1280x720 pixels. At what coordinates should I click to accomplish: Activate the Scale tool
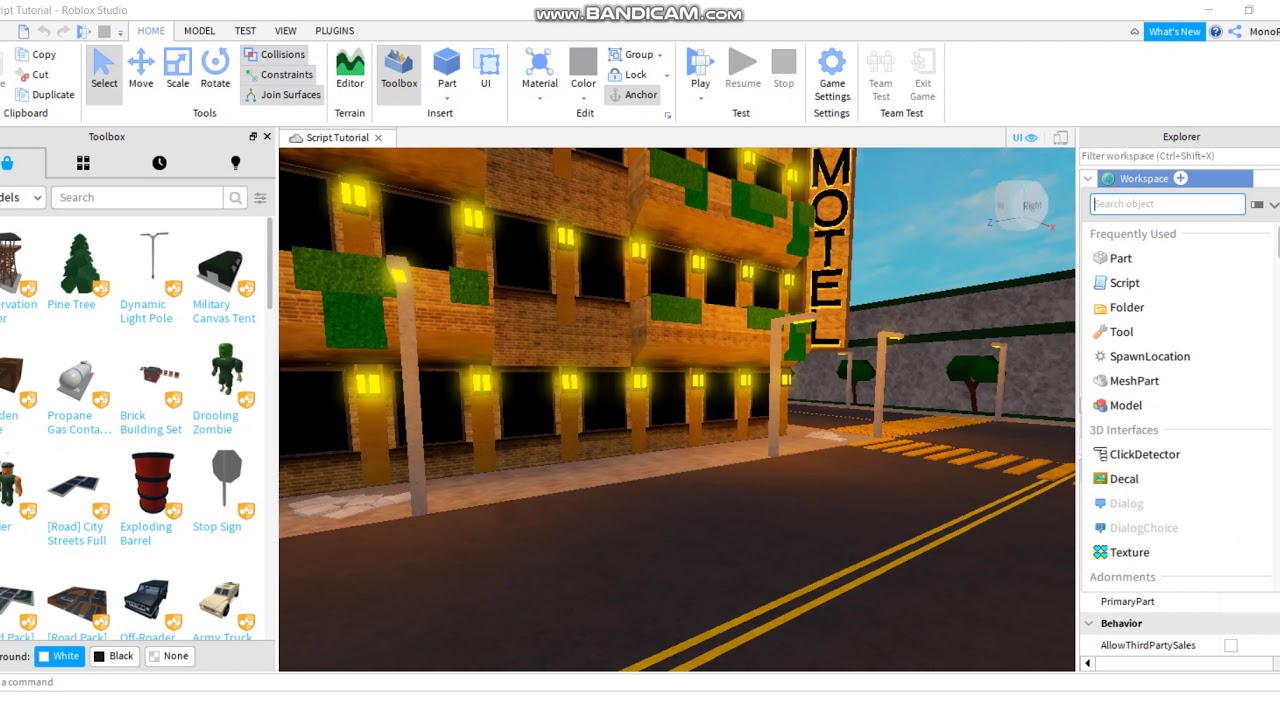pyautogui.click(x=178, y=70)
